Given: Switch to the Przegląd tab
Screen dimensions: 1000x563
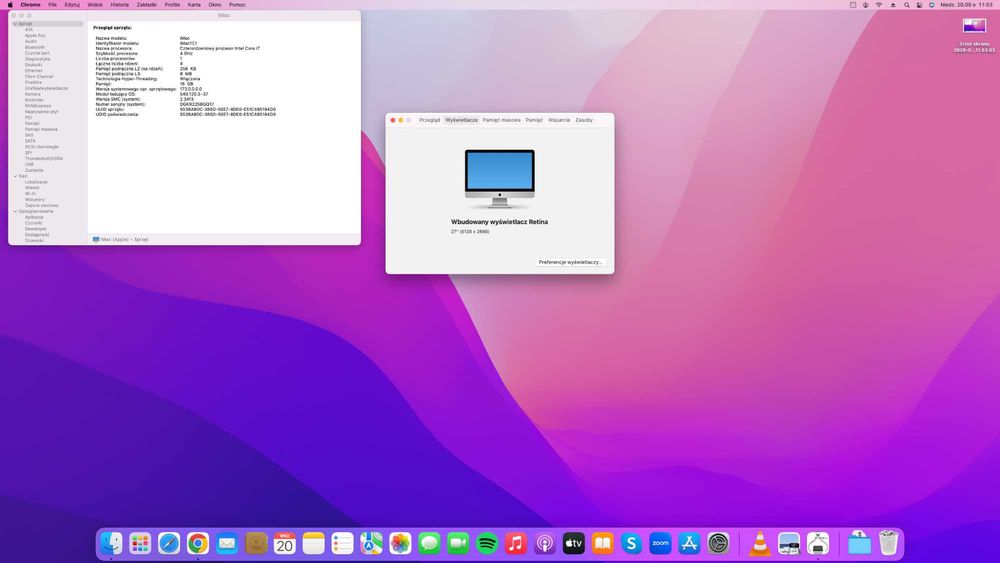Looking at the screenshot, I should (429, 120).
